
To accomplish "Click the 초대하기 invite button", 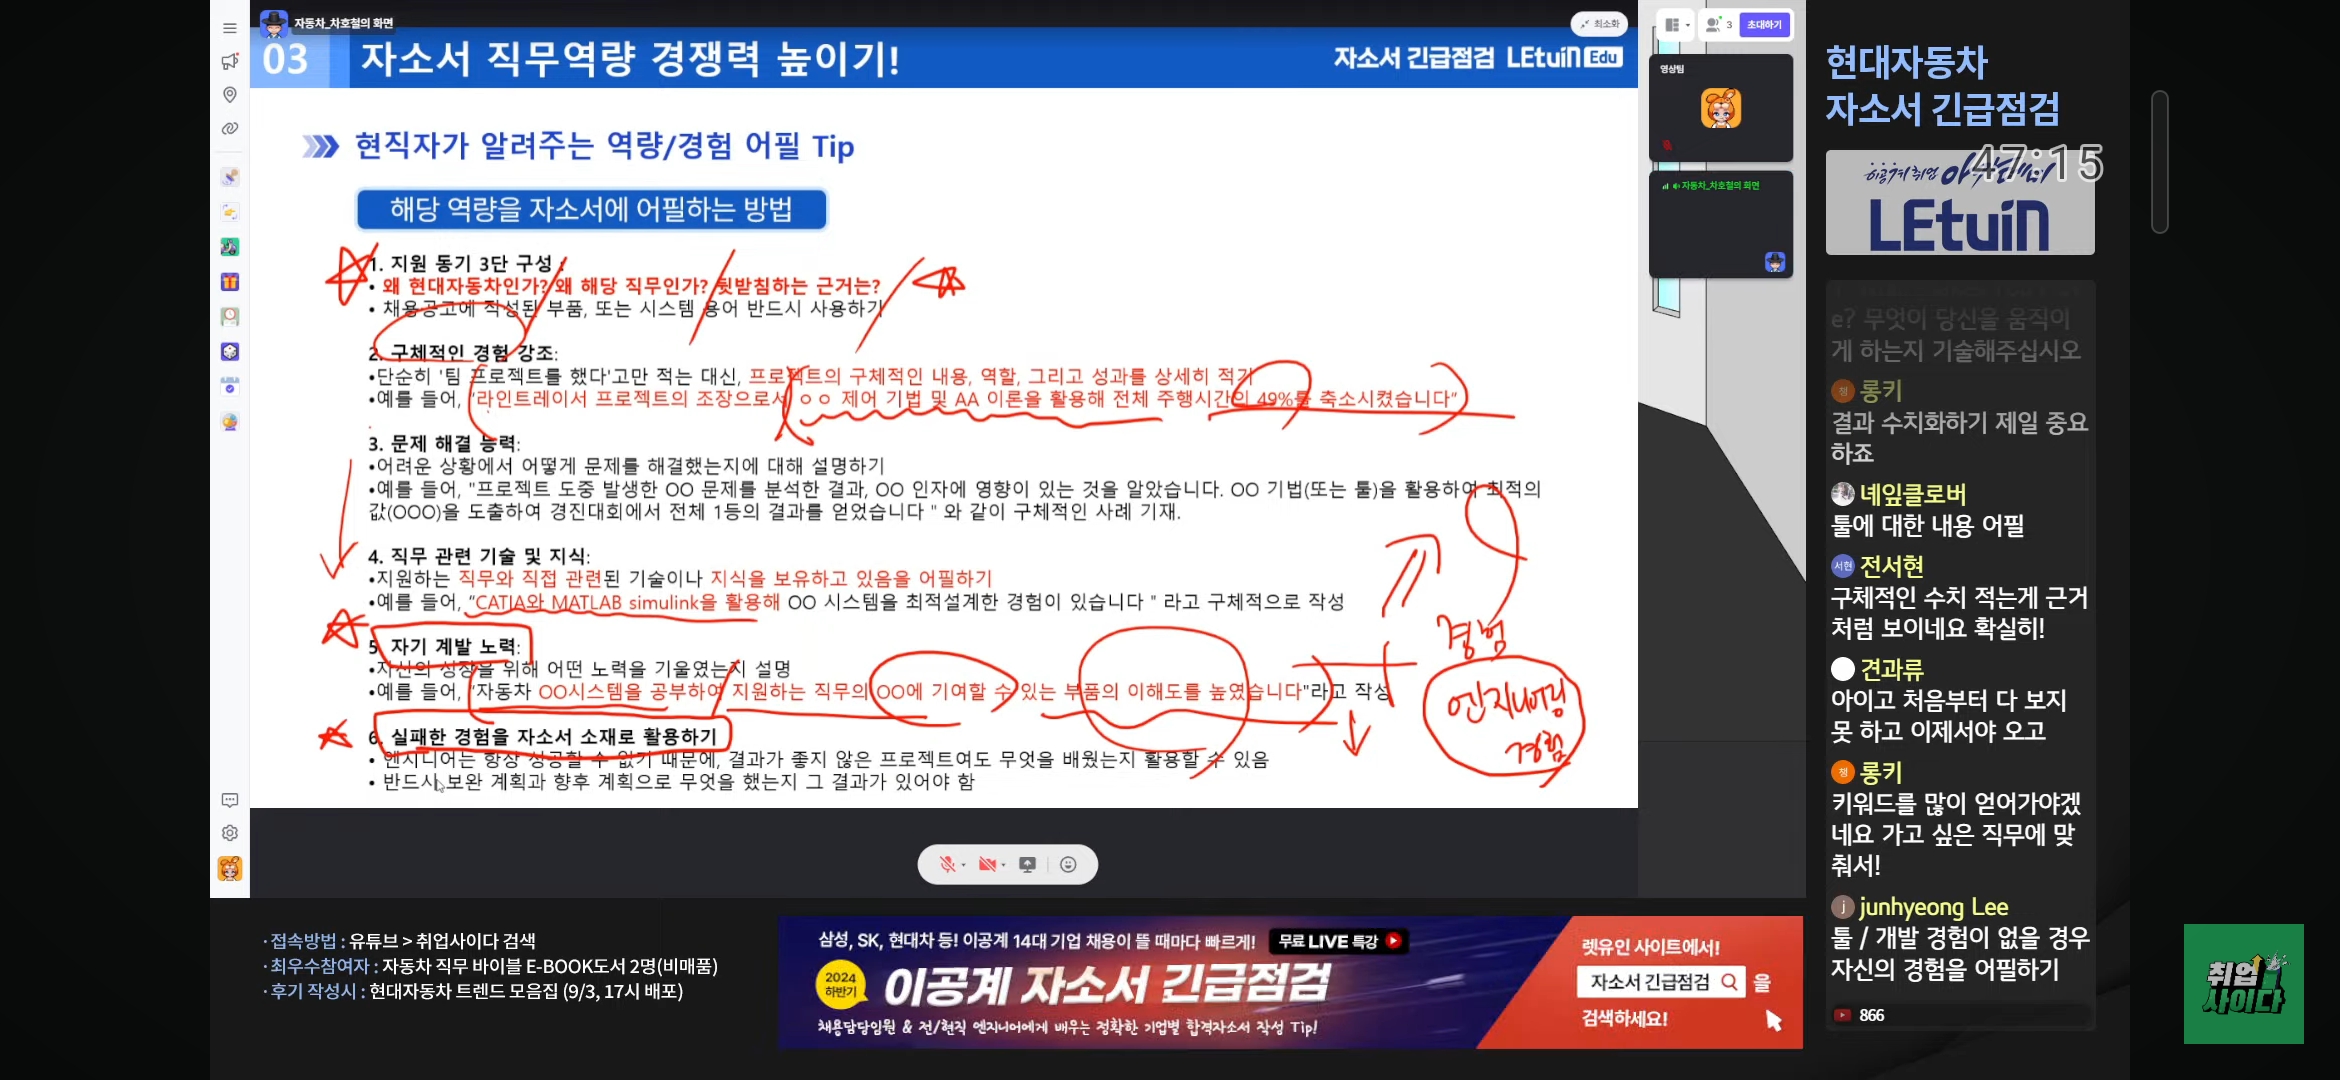I will coord(1764,25).
